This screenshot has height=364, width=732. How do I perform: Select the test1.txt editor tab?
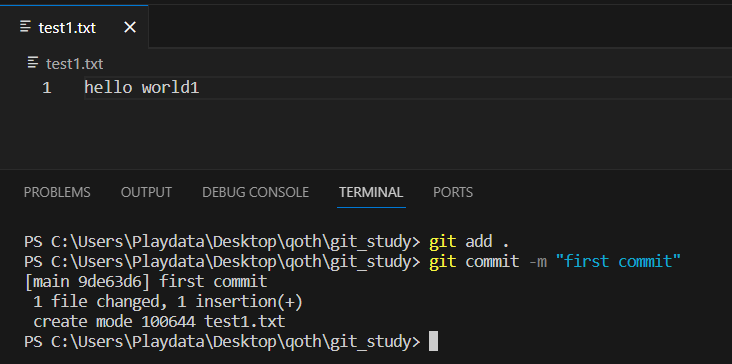[74, 27]
